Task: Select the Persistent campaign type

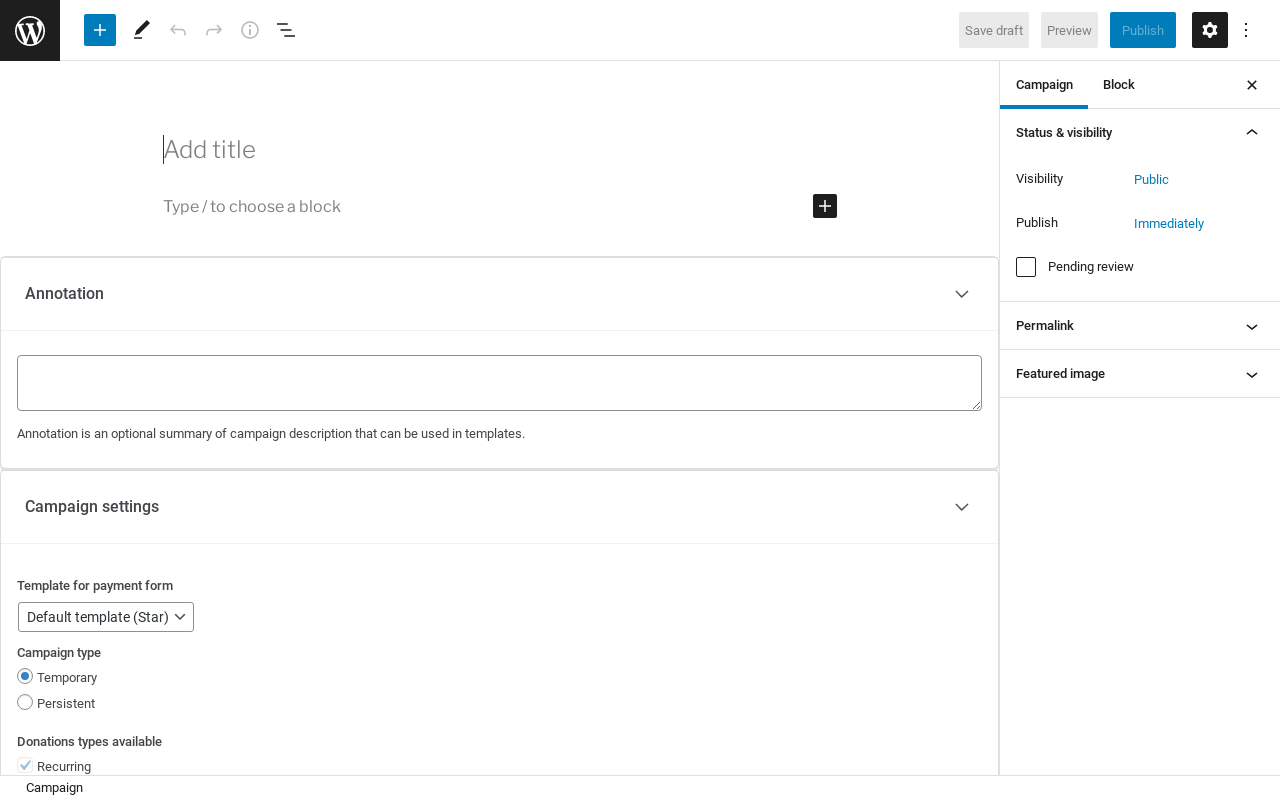Action: [x=25, y=703]
